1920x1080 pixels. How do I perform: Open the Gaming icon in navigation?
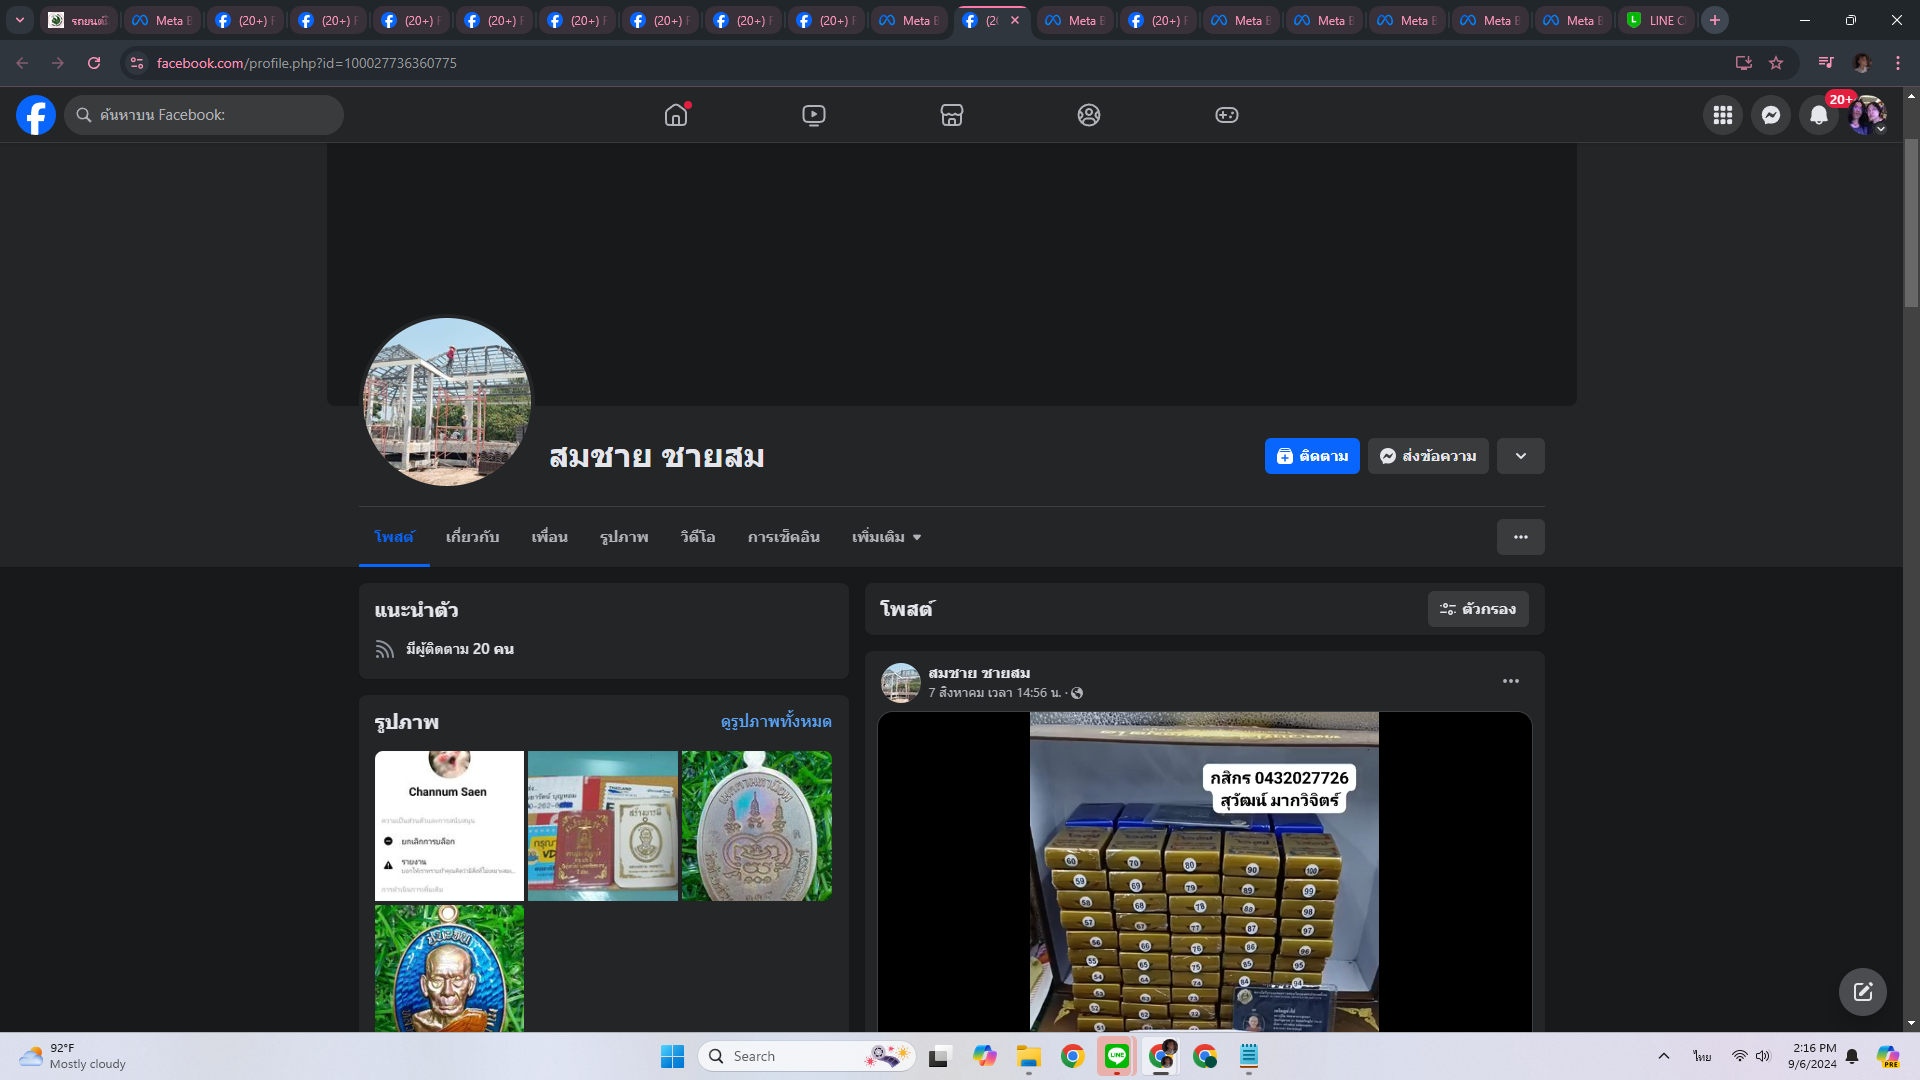(x=1226, y=115)
